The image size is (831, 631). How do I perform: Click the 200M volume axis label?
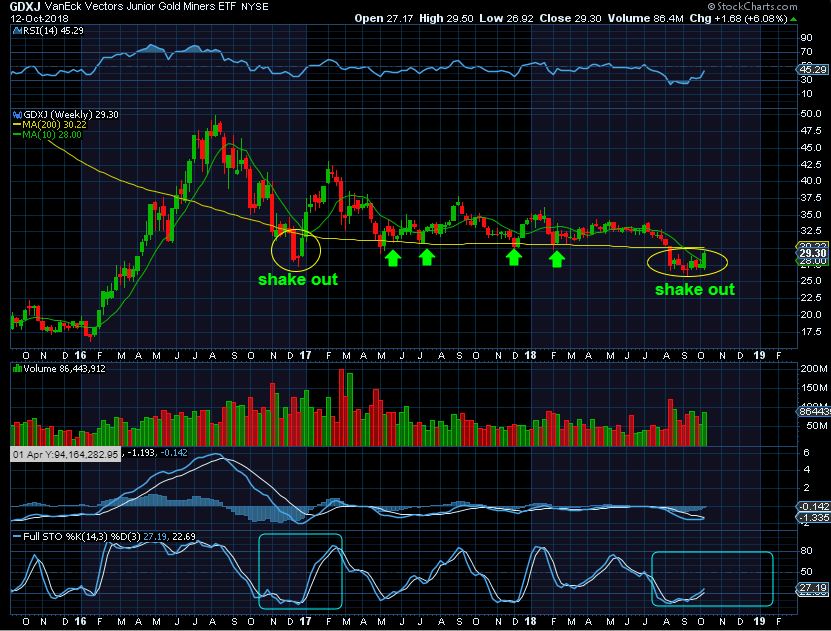tap(813, 369)
